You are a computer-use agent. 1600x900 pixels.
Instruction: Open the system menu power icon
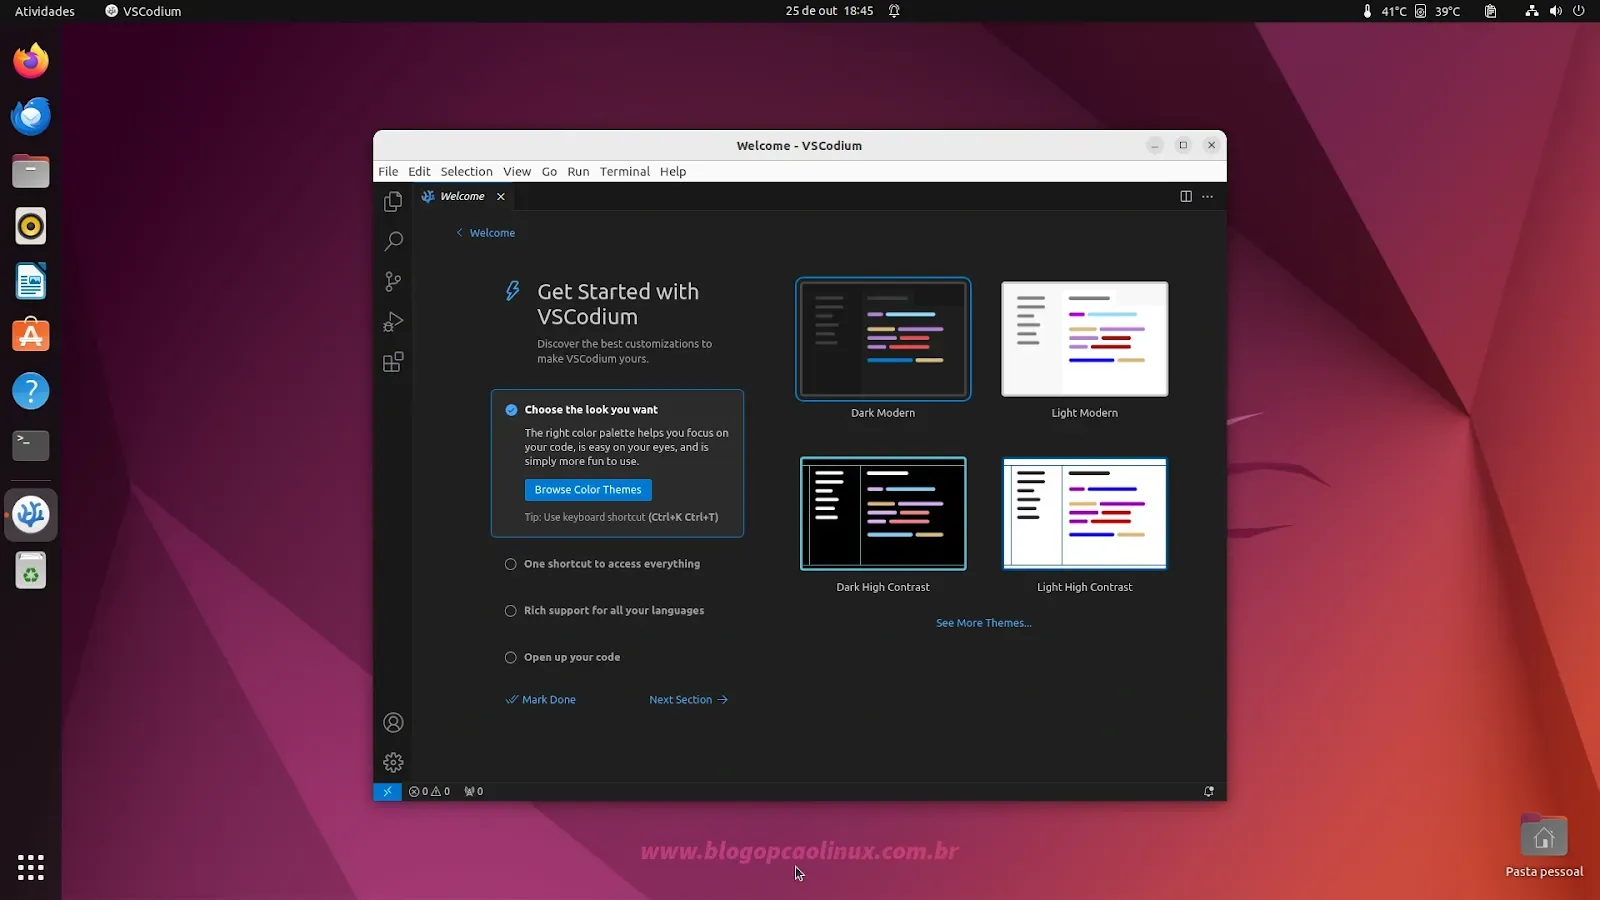[x=1579, y=11]
